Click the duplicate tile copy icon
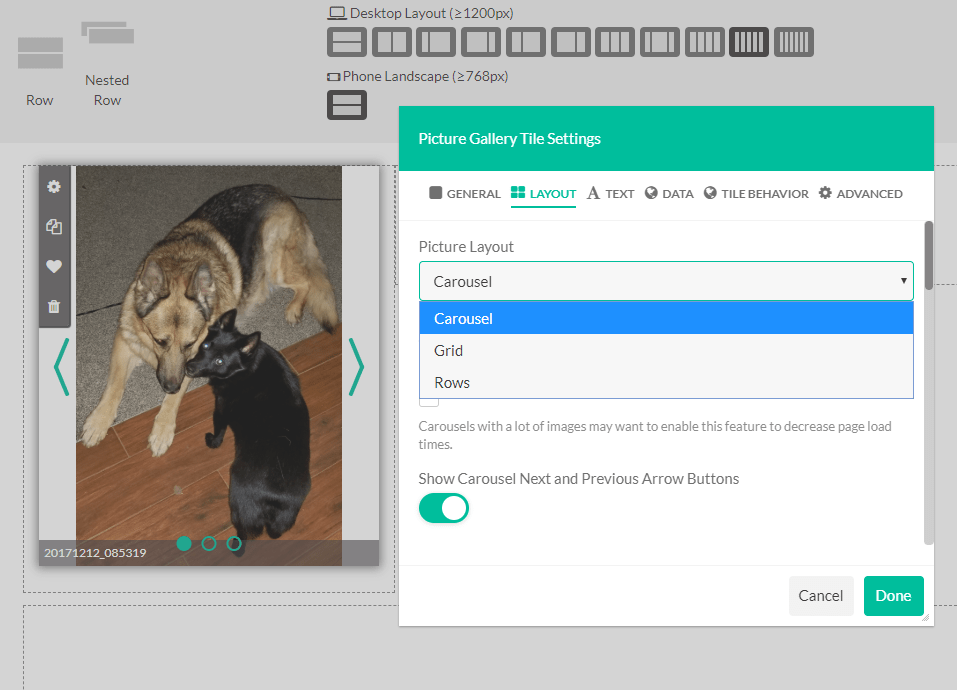Viewport: 957px width, 690px height. (x=54, y=226)
